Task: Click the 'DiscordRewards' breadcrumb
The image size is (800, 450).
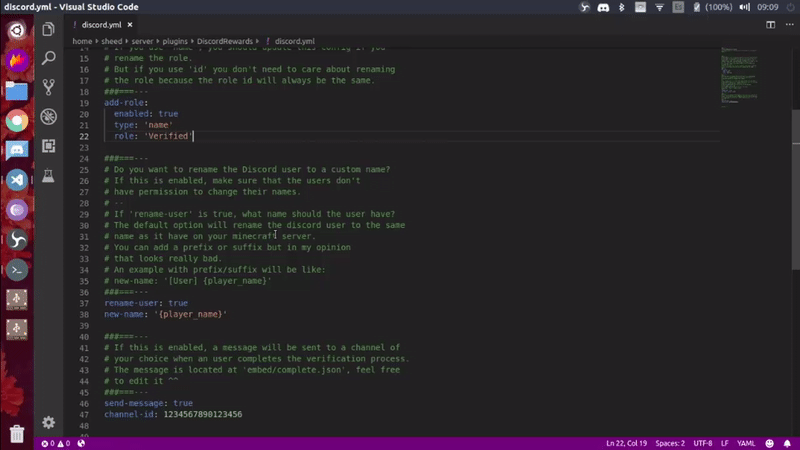Action: [x=224, y=41]
